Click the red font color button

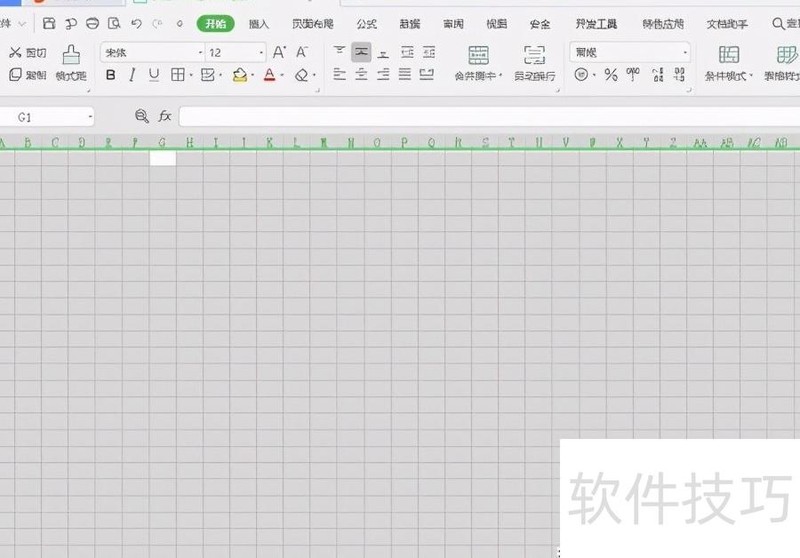269,74
